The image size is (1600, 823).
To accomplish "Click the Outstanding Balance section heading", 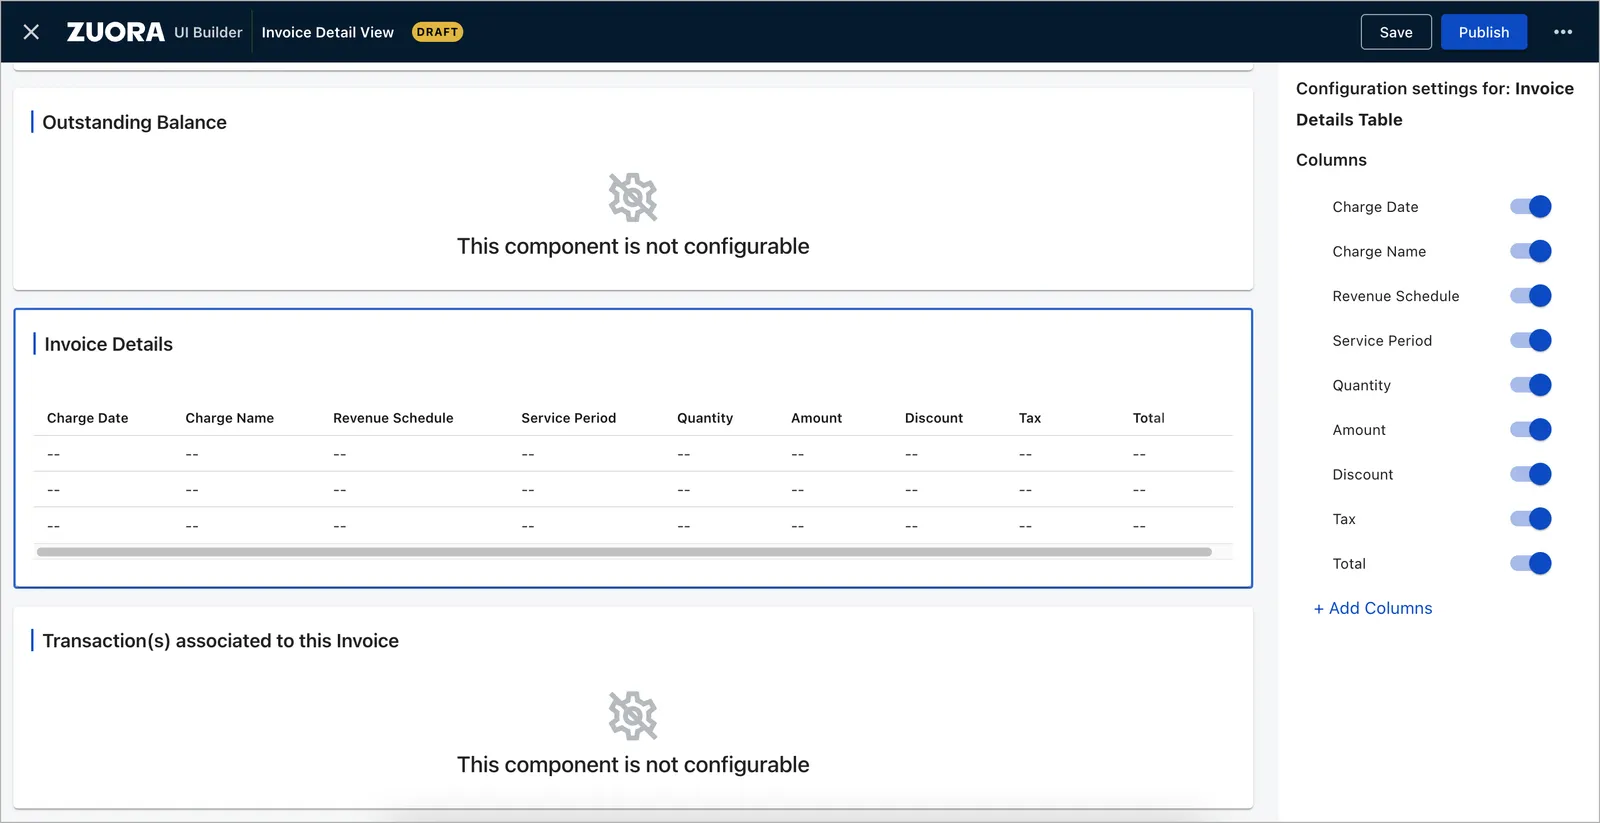I will pos(135,122).
